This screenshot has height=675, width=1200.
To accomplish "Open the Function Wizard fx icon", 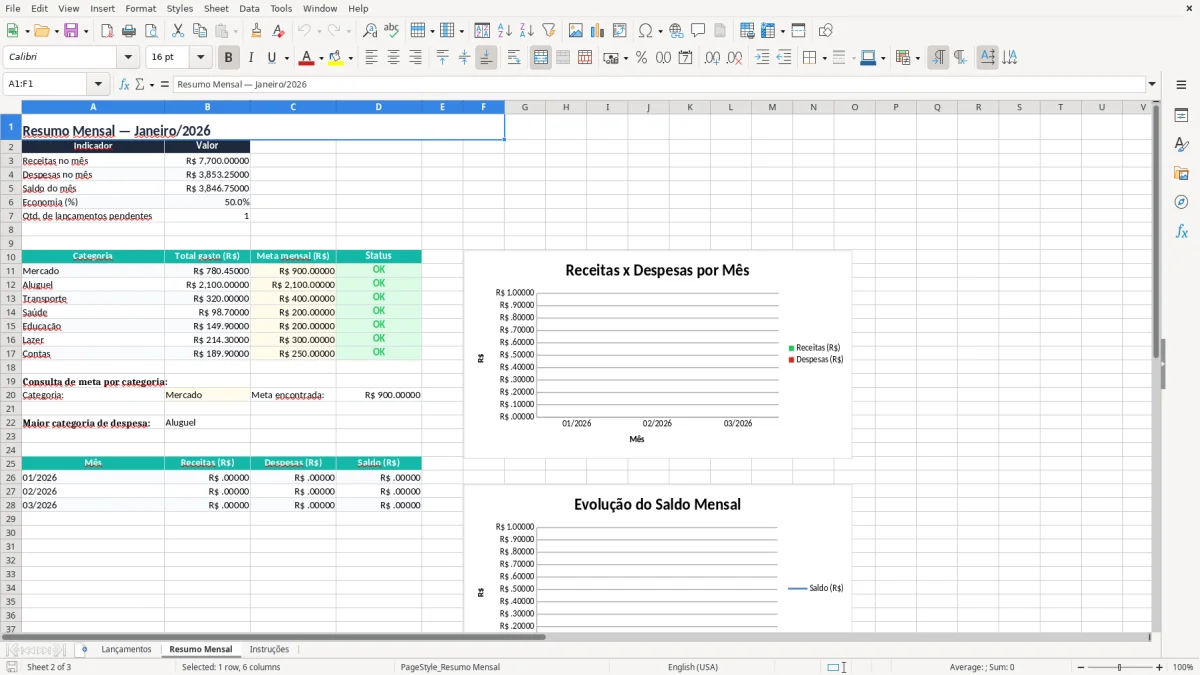I will 124,85.
